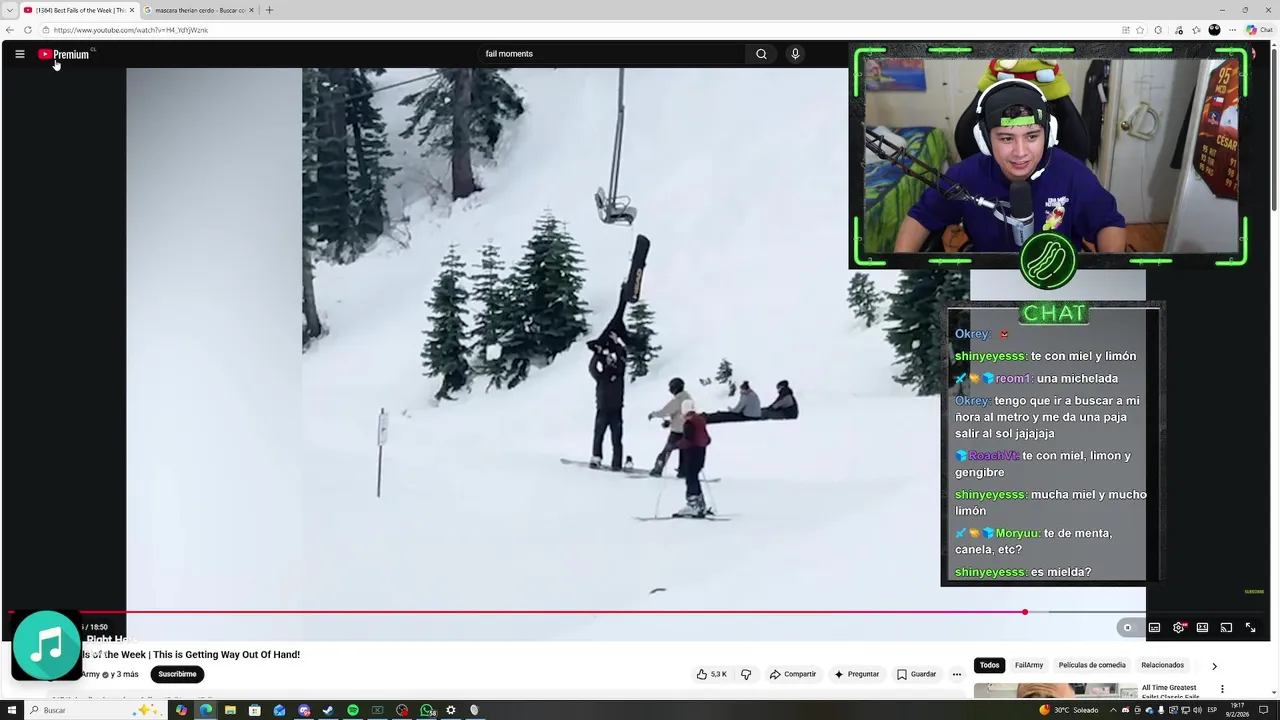Screen dimensions: 1280x720
Task: Dislike the video with the thumbs-down icon
Action: pyautogui.click(x=746, y=674)
